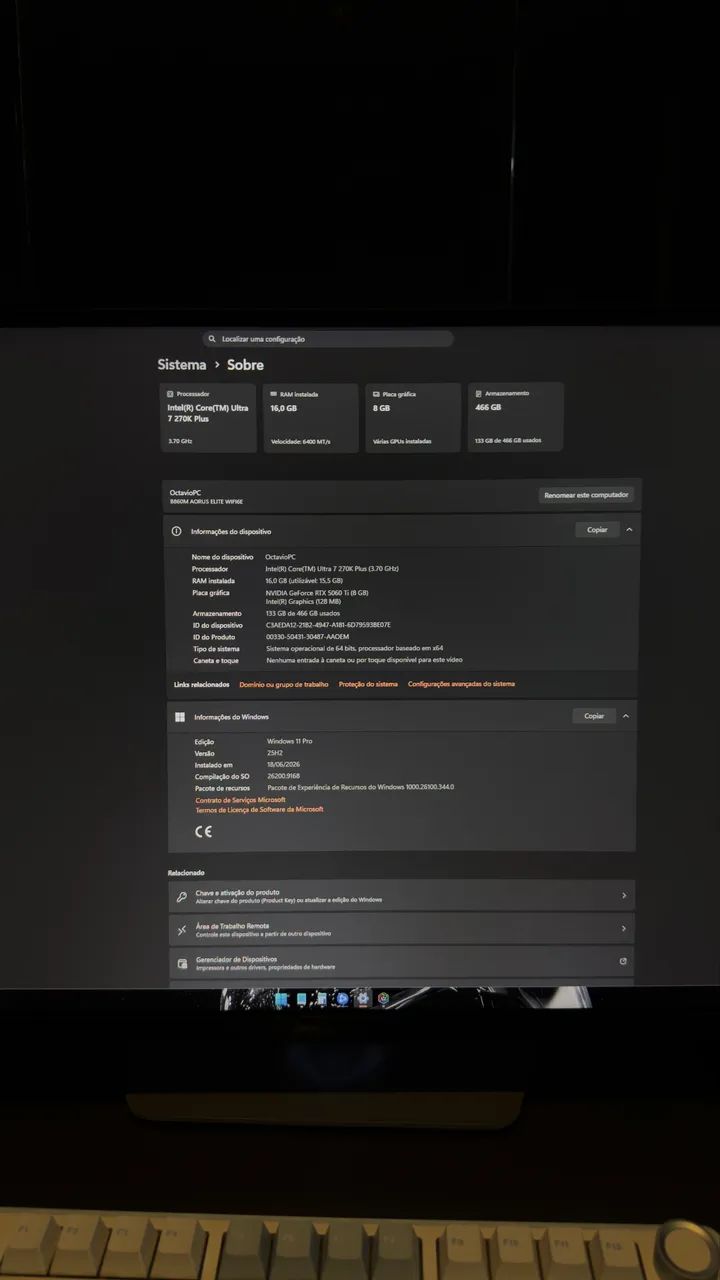Open Proteção do sistema link
This screenshot has height=1280, width=720.
368,684
